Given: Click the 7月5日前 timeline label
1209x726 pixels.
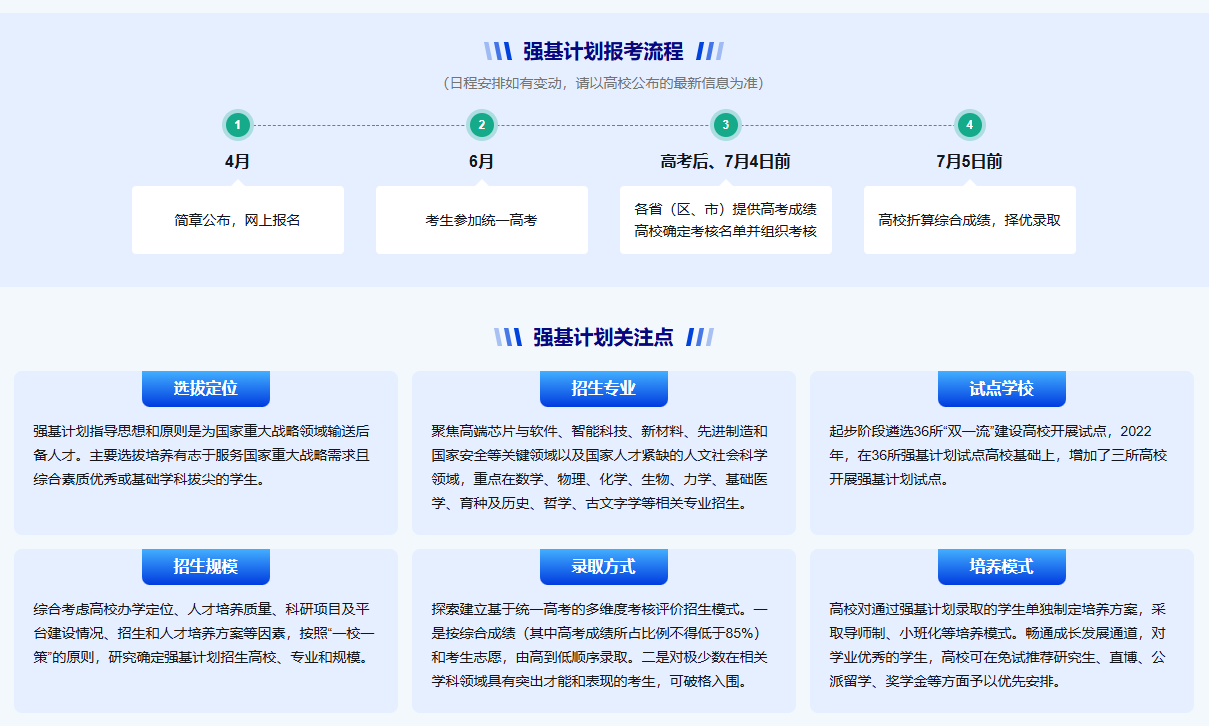Looking at the screenshot, I should pyautogui.click(x=969, y=162).
